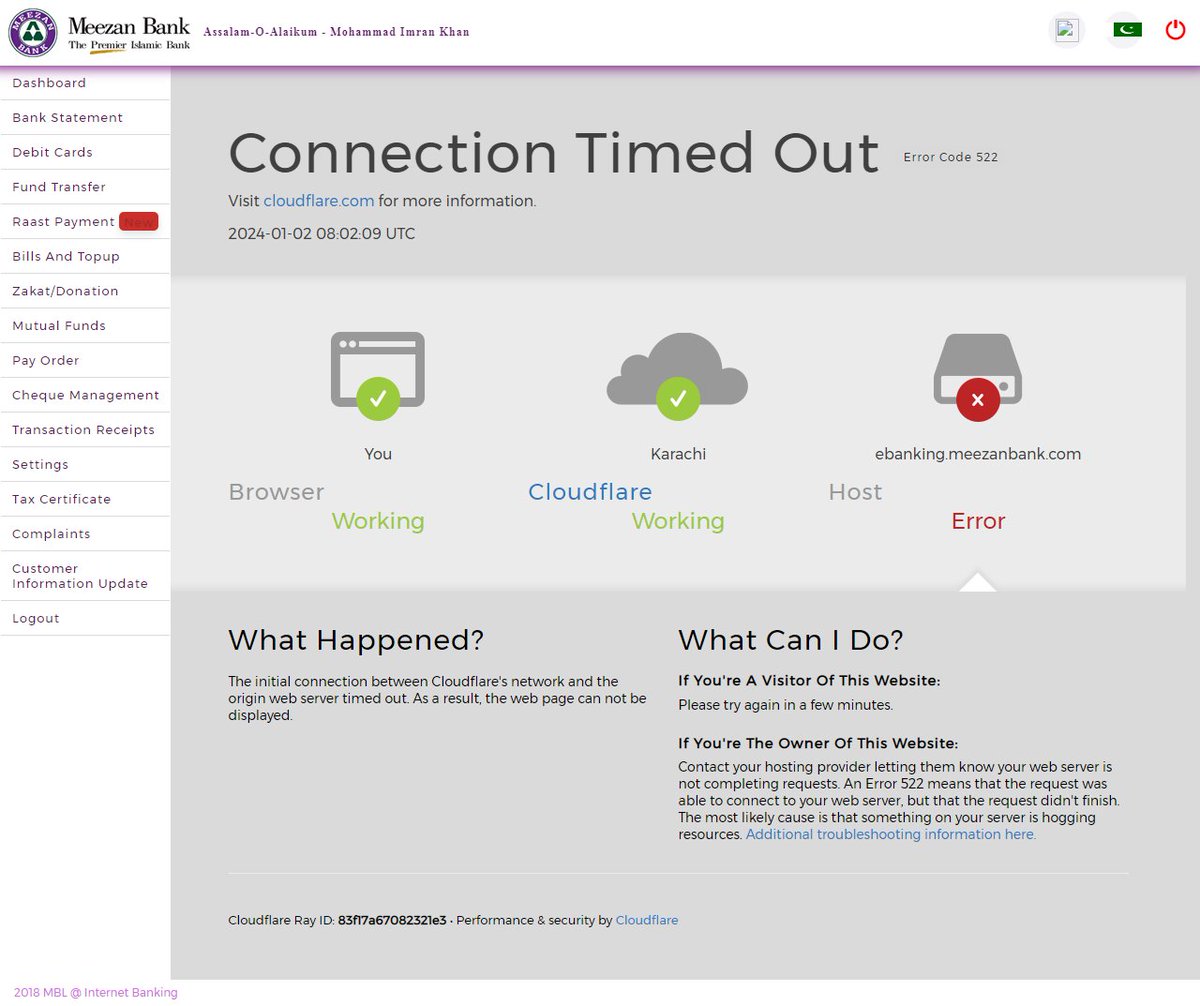This screenshot has height=1006, width=1200.
Task: Click the blue Cloudflare heading link
Action: (590, 492)
